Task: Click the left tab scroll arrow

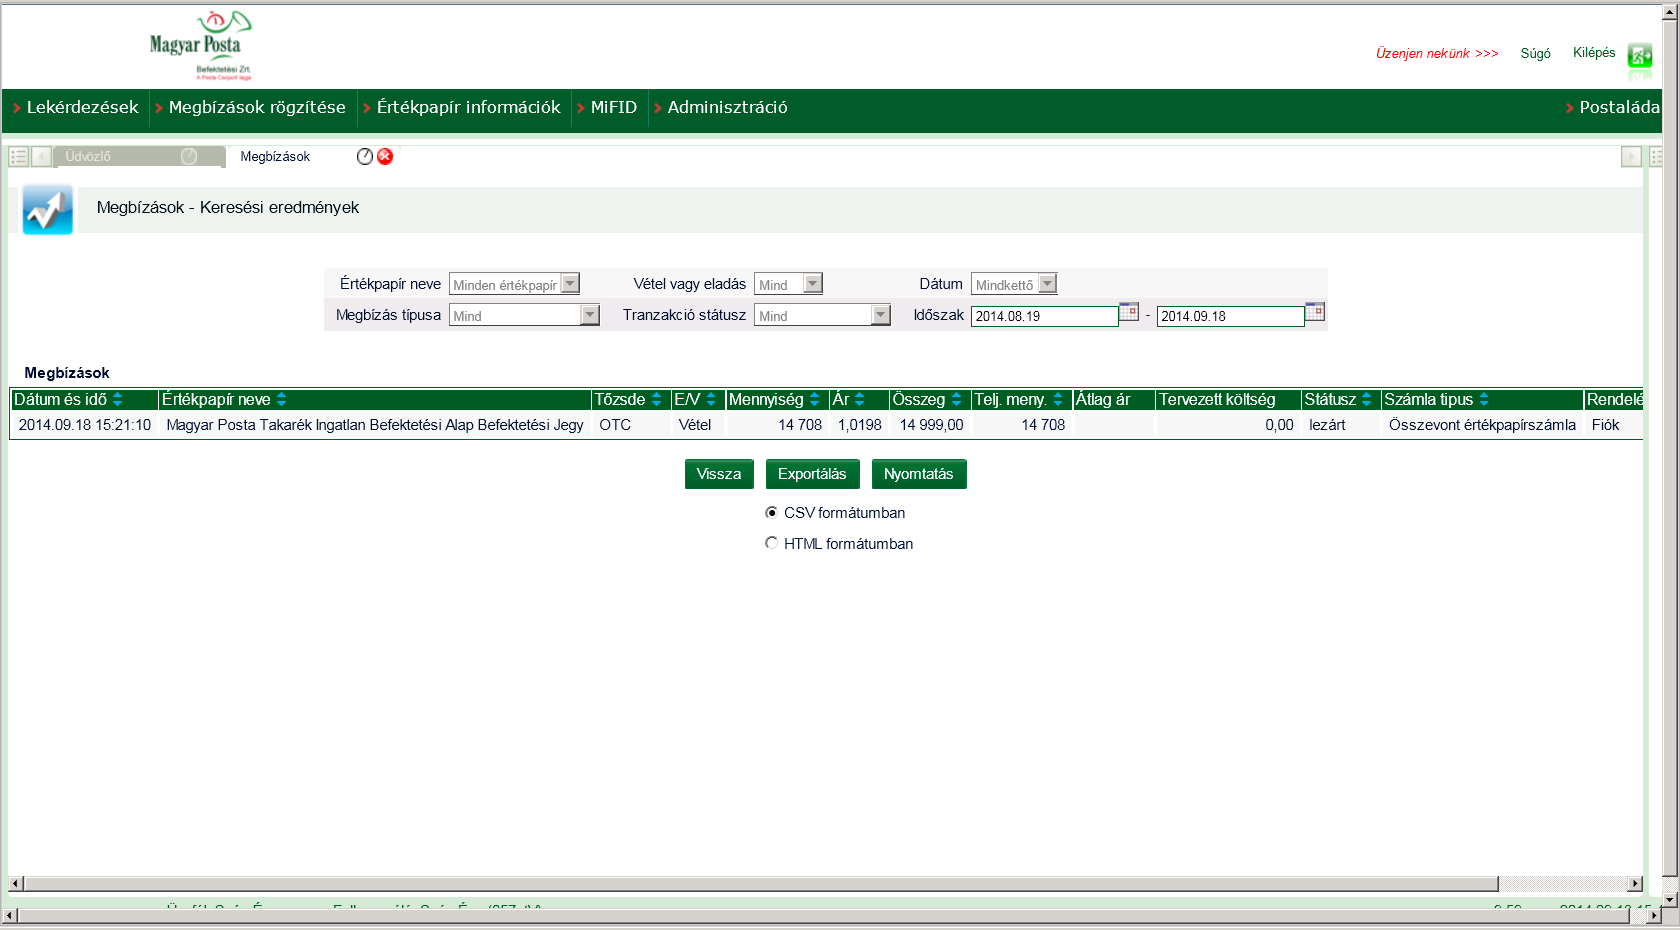Action: coord(41,157)
